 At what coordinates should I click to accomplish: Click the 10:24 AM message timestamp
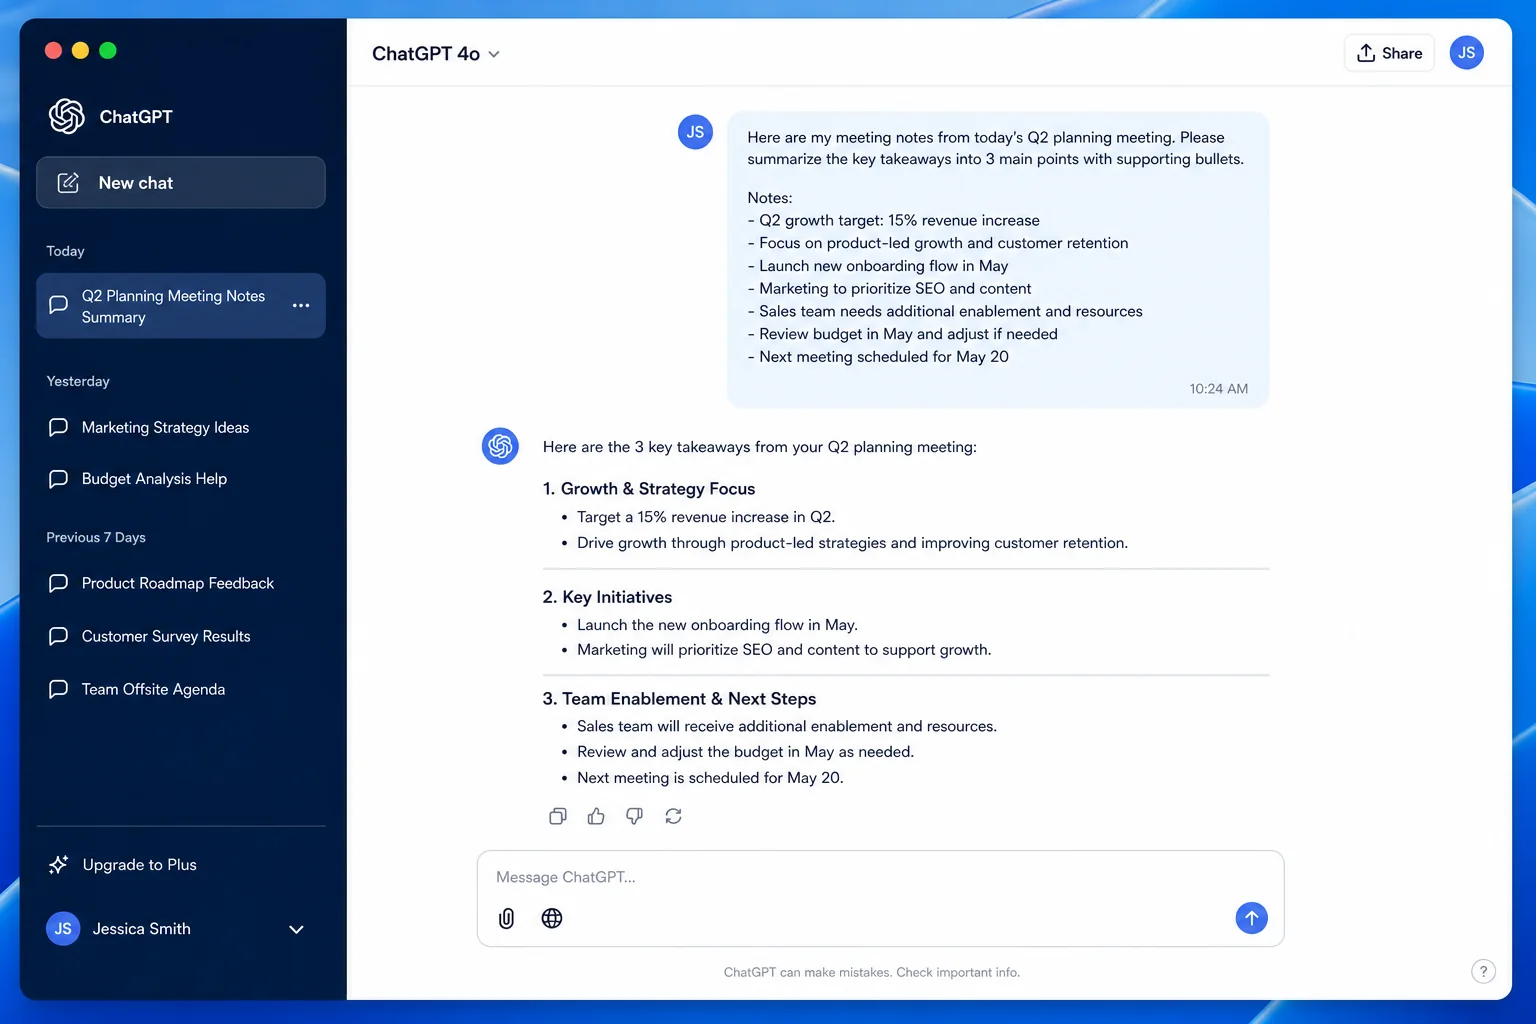(x=1218, y=389)
